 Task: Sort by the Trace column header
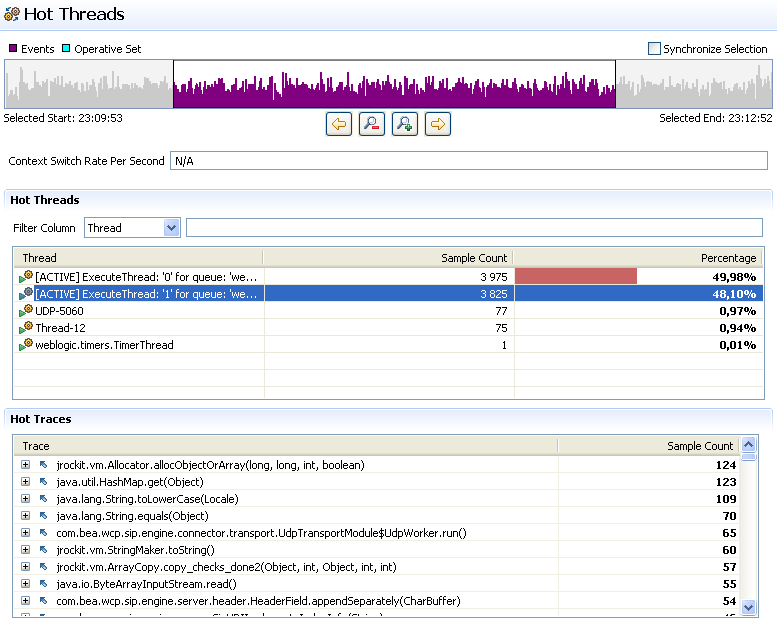(x=285, y=446)
